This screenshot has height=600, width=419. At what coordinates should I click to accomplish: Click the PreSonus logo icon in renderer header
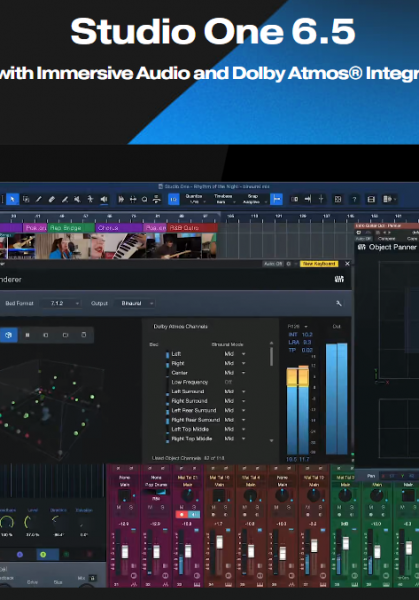pyautogui.click(x=339, y=279)
